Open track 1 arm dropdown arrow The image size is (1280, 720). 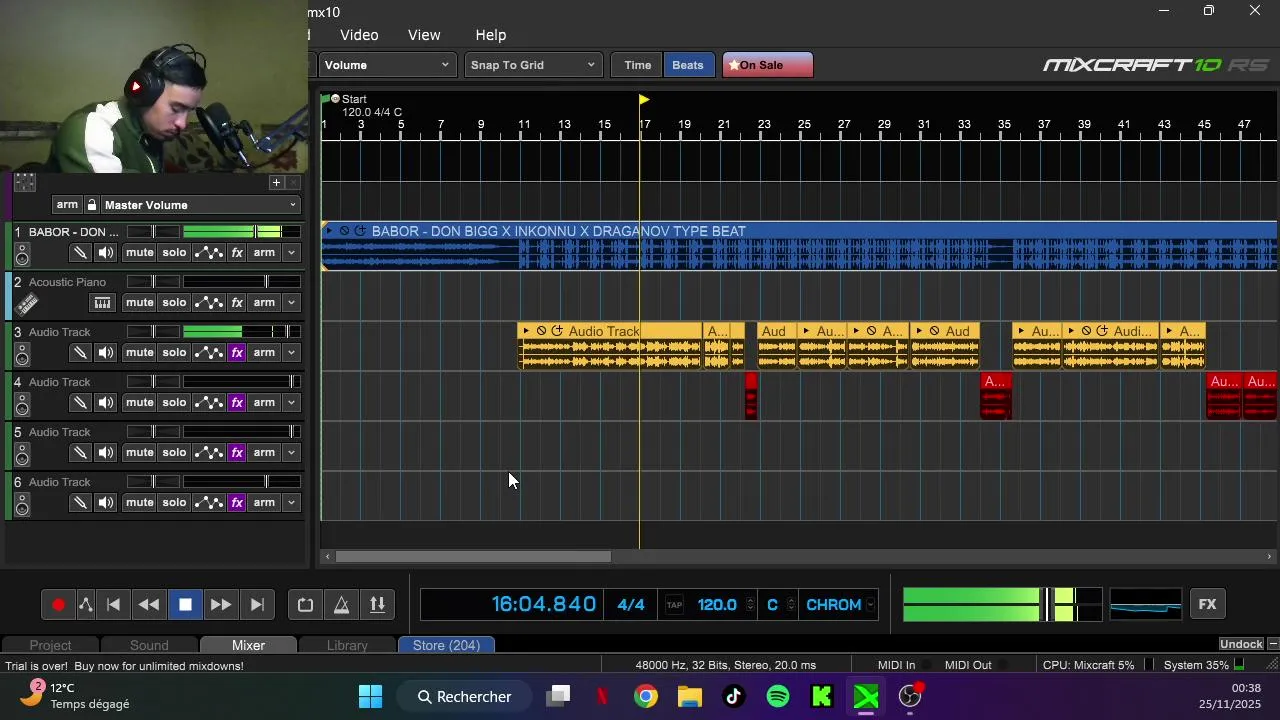tap(291, 253)
